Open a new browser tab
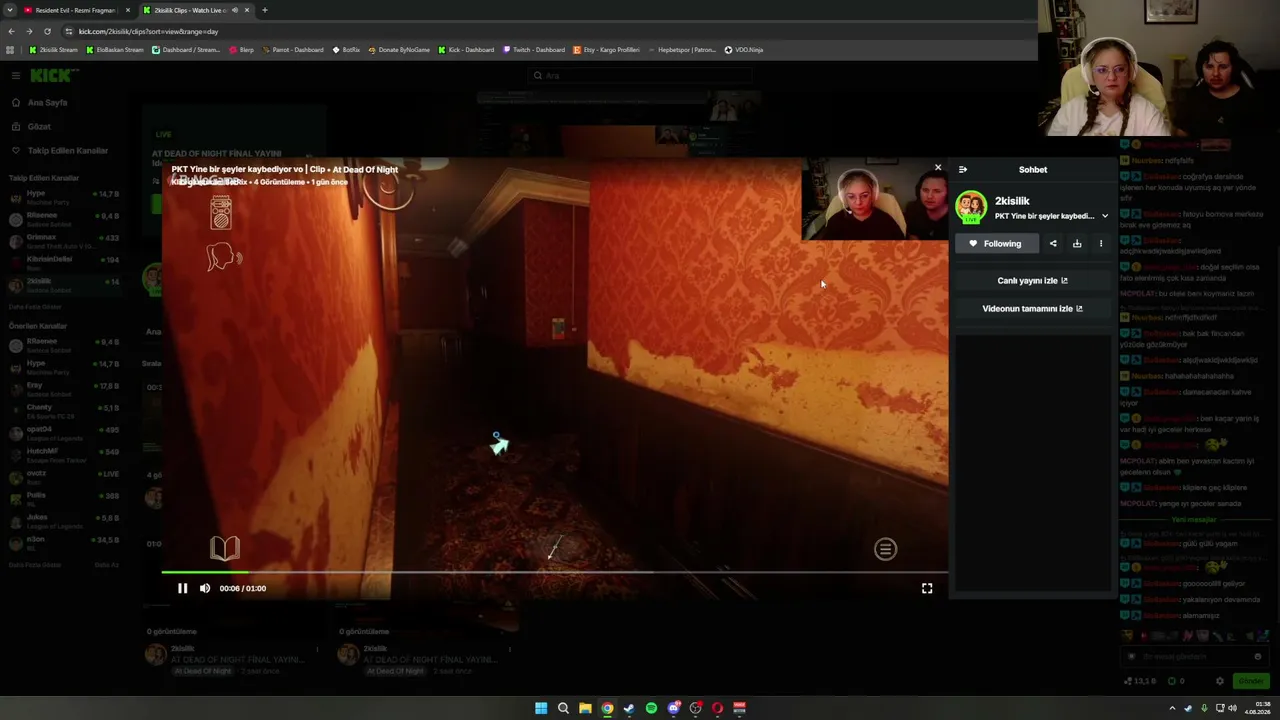 tap(264, 10)
